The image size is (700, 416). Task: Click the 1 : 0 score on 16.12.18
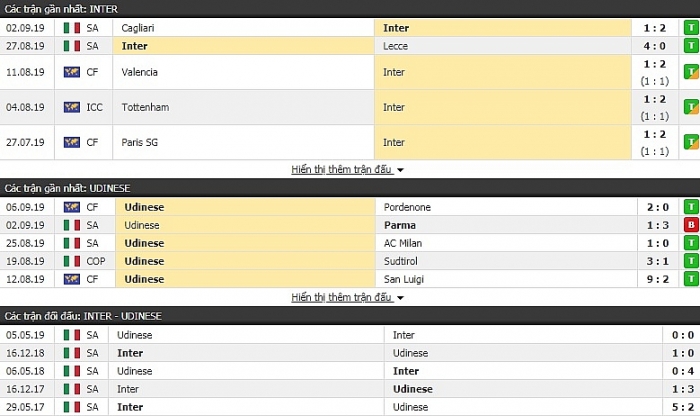click(683, 353)
